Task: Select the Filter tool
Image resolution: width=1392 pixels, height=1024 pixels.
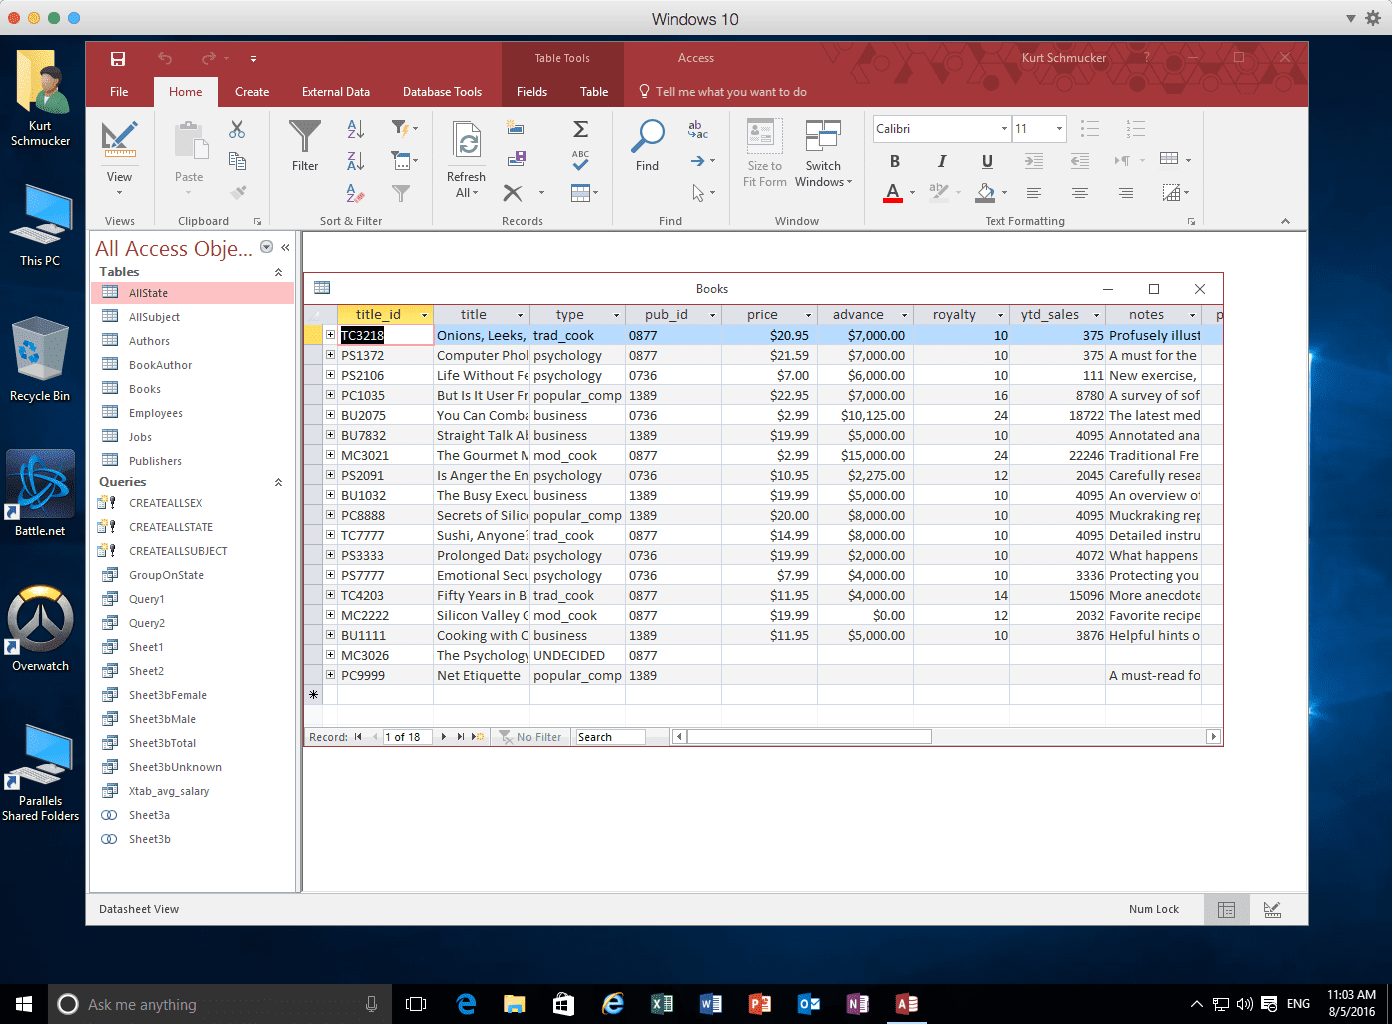Action: [305, 150]
